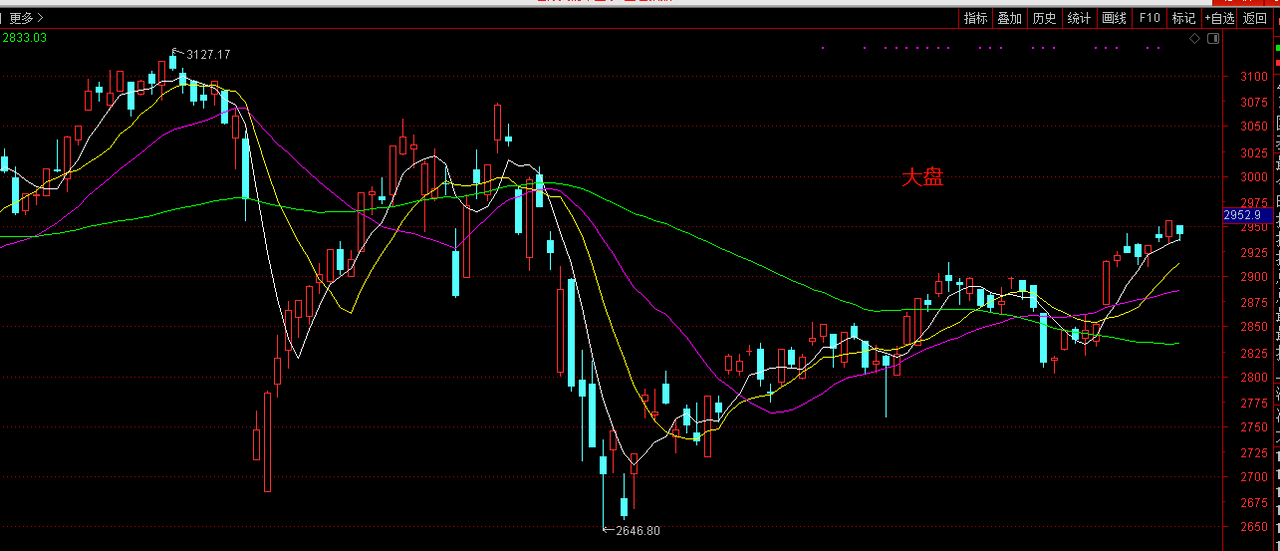Select the latest candlestick at far right
The height and width of the screenshot is (551, 1280).
(x=1180, y=231)
